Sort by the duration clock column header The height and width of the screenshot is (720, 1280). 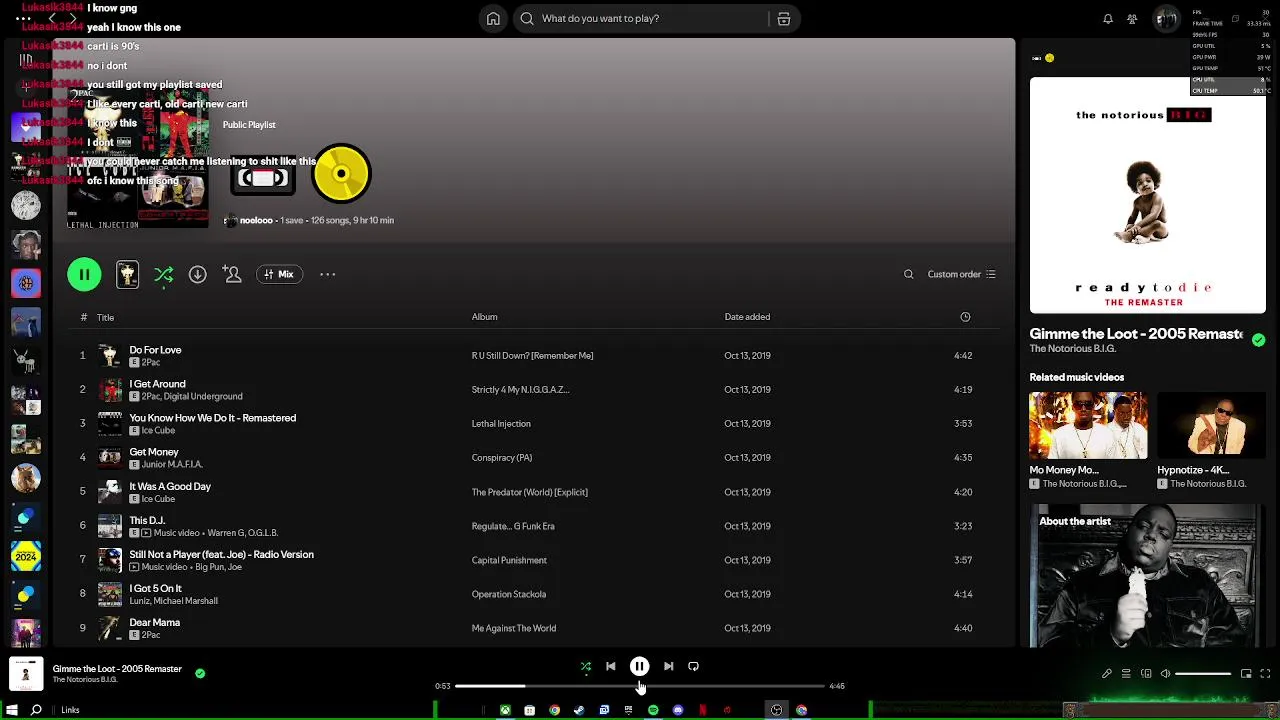(x=965, y=317)
